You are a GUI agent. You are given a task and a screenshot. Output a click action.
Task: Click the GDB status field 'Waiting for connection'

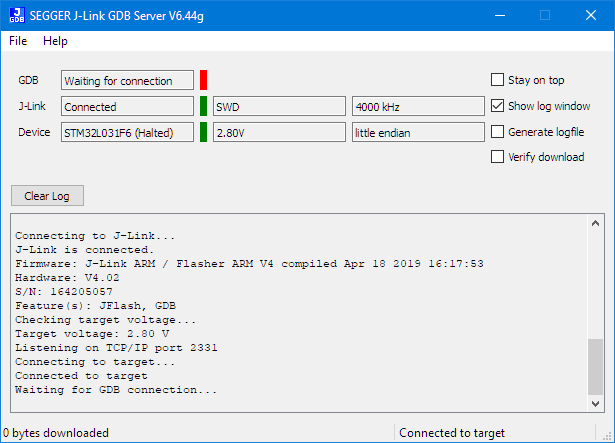[x=127, y=80]
